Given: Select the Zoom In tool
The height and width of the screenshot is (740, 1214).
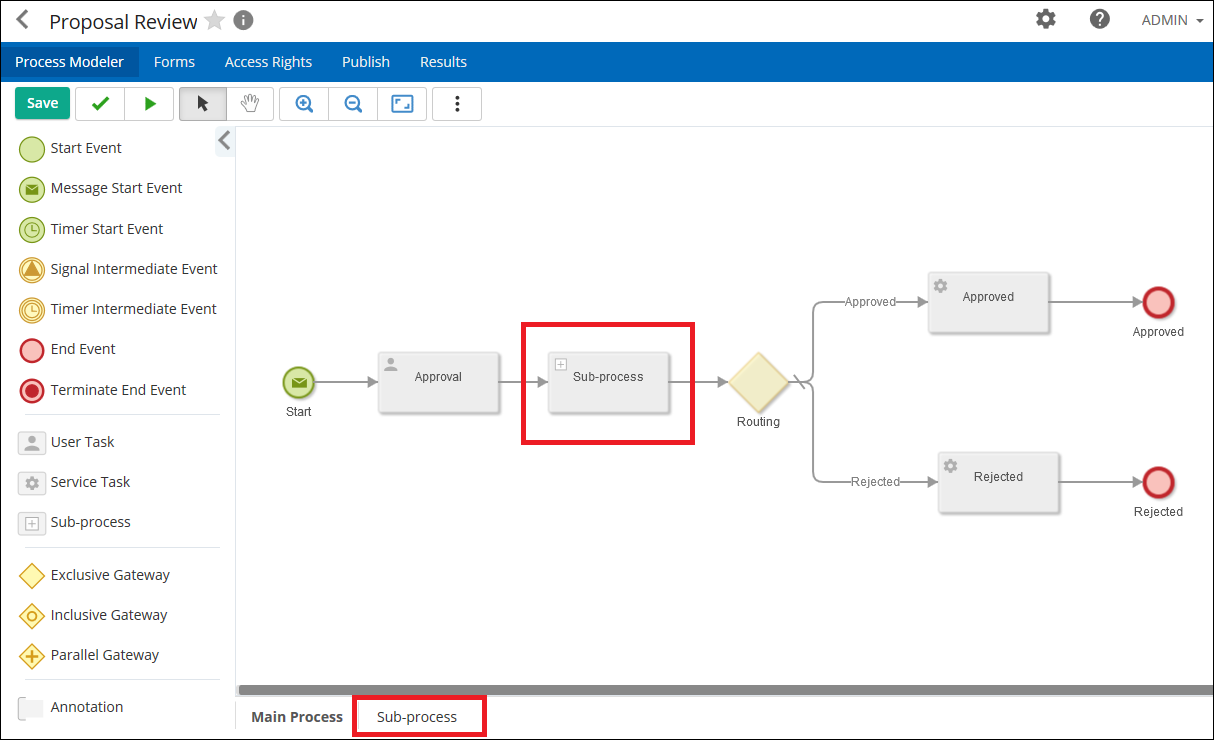Looking at the screenshot, I should (x=303, y=103).
